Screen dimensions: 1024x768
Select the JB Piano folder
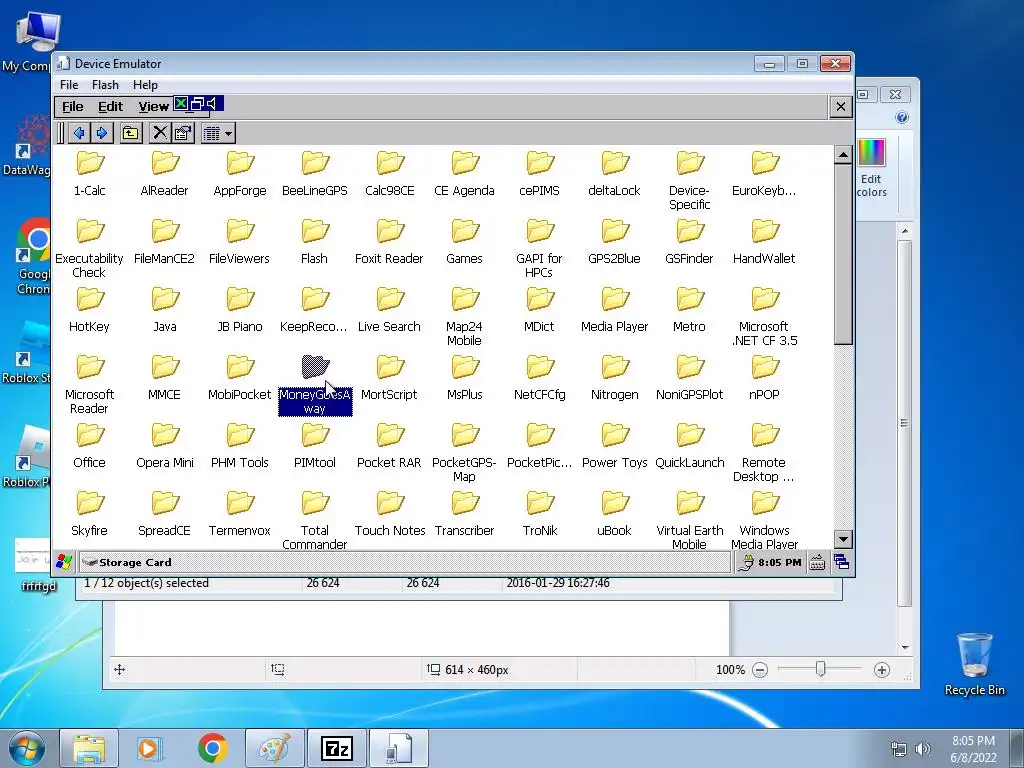240,310
